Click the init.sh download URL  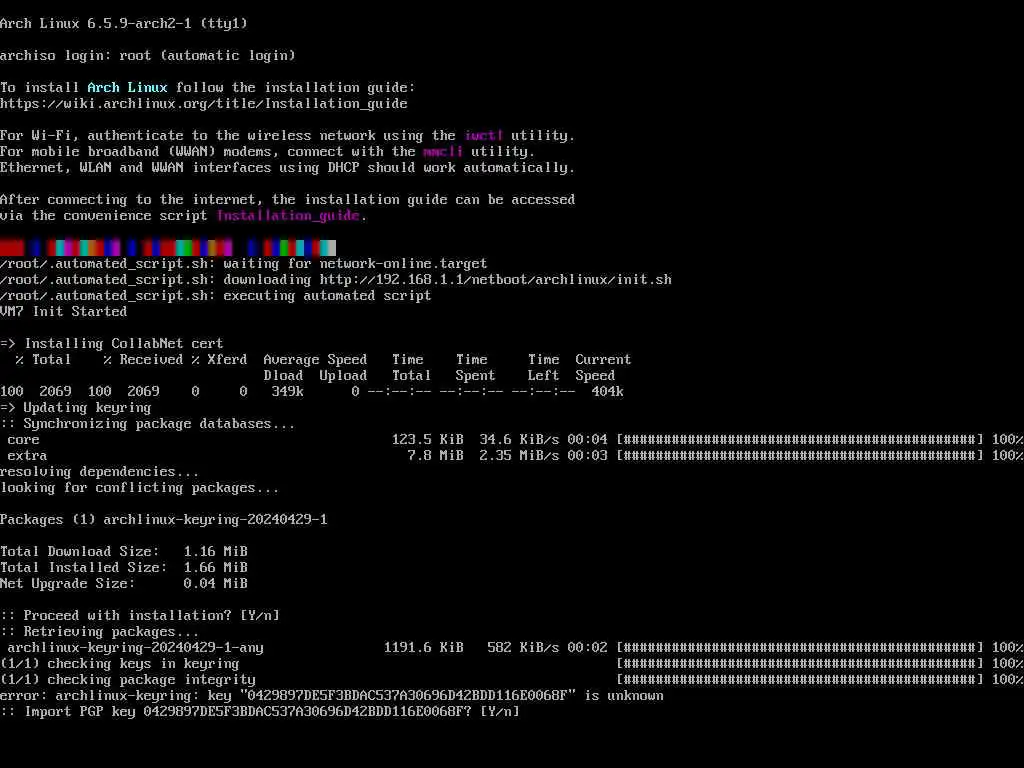[x=496, y=280]
